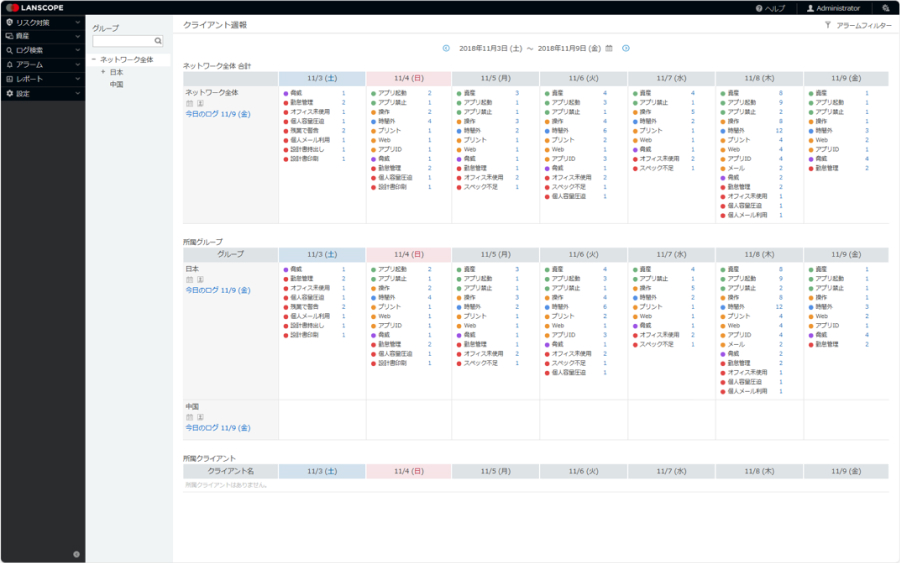Click second small icon under ネットワーク全体 row label

tap(200, 103)
